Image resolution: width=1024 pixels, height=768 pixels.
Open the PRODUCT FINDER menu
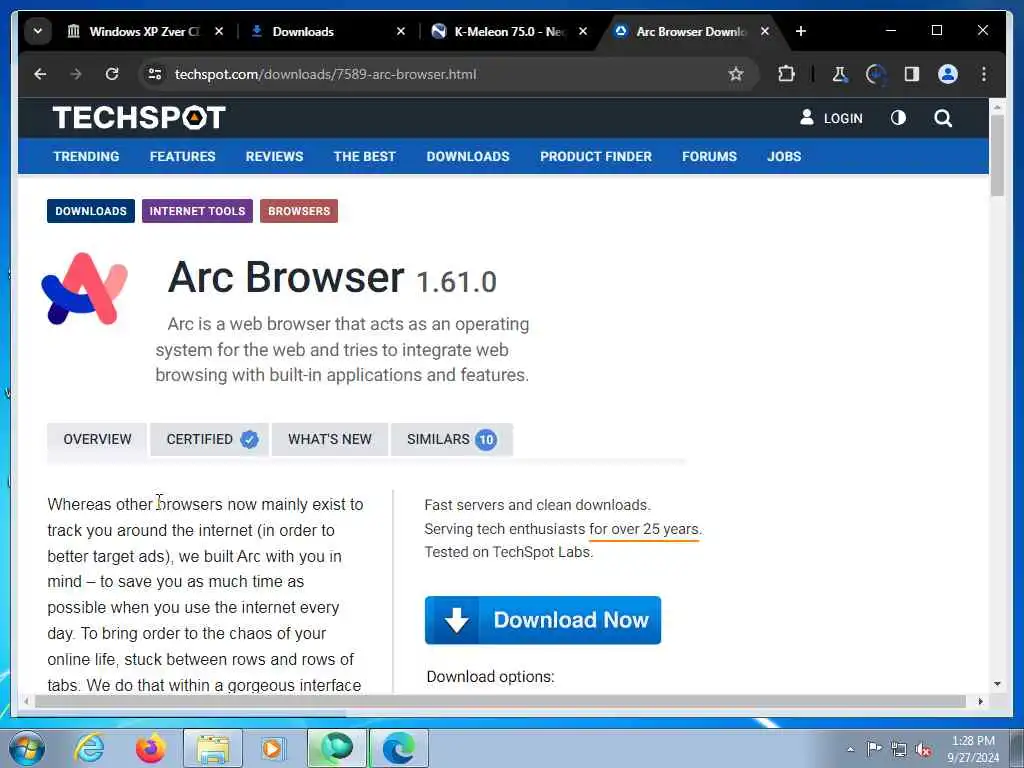point(596,157)
